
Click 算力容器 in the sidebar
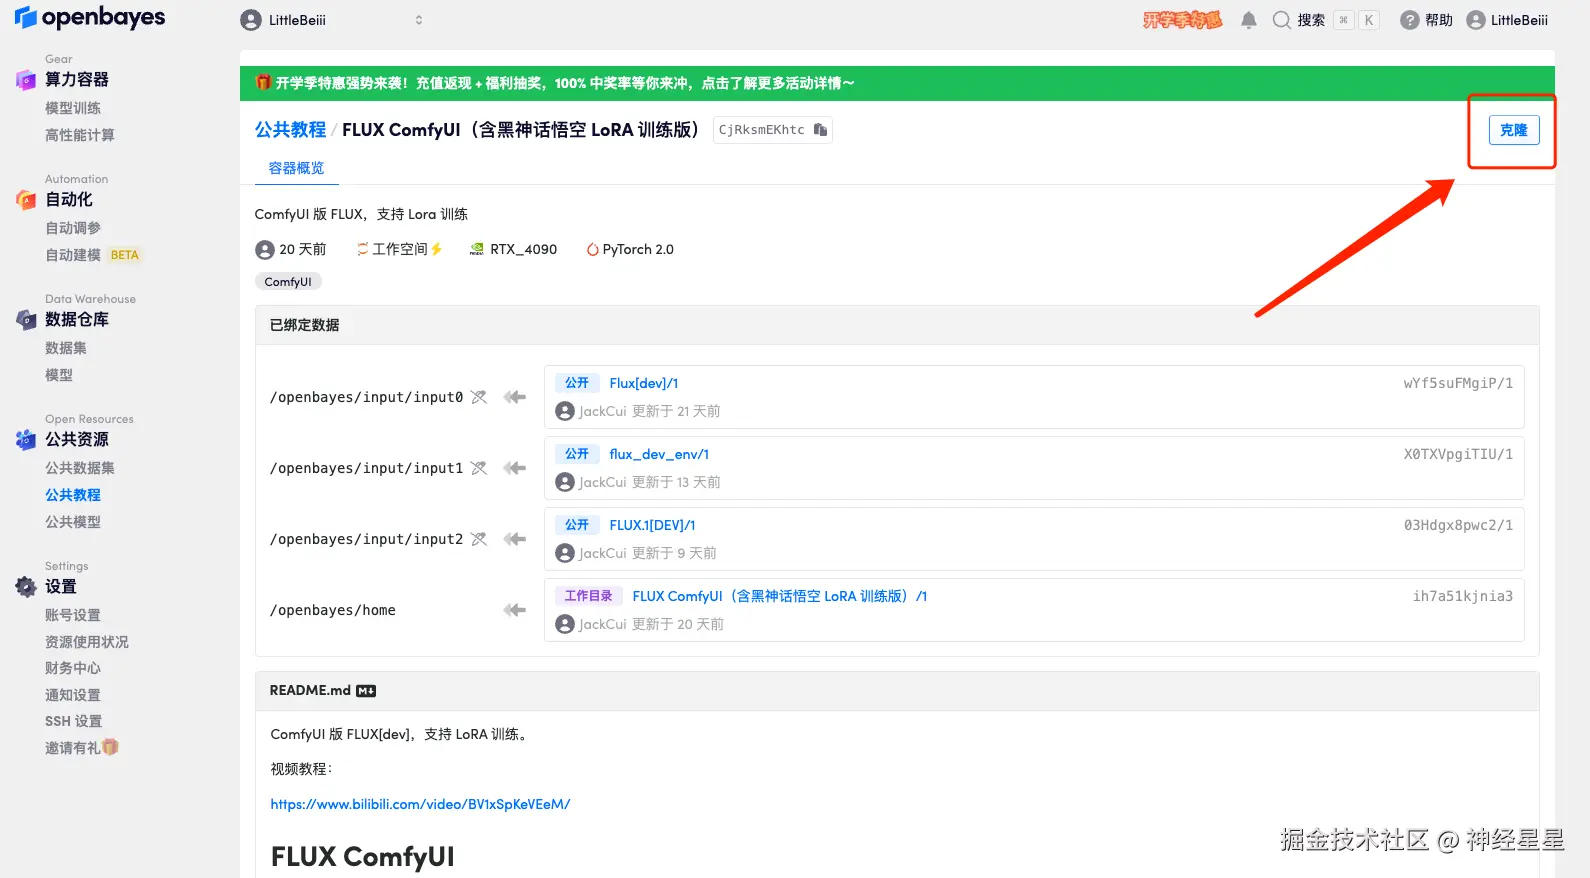77,79
